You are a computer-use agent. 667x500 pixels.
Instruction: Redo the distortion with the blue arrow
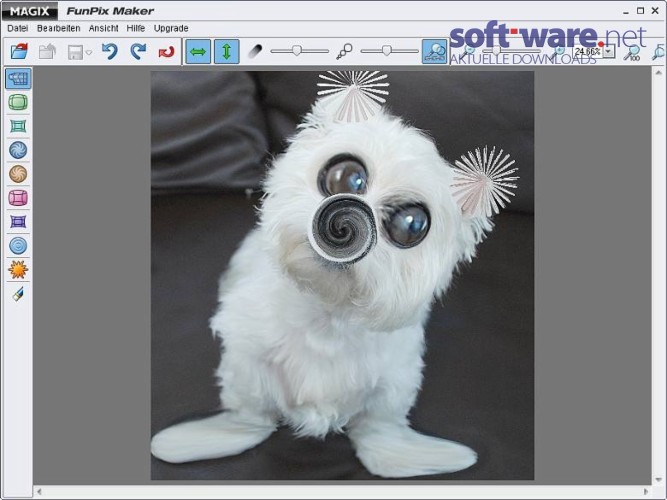tap(138, 51)
